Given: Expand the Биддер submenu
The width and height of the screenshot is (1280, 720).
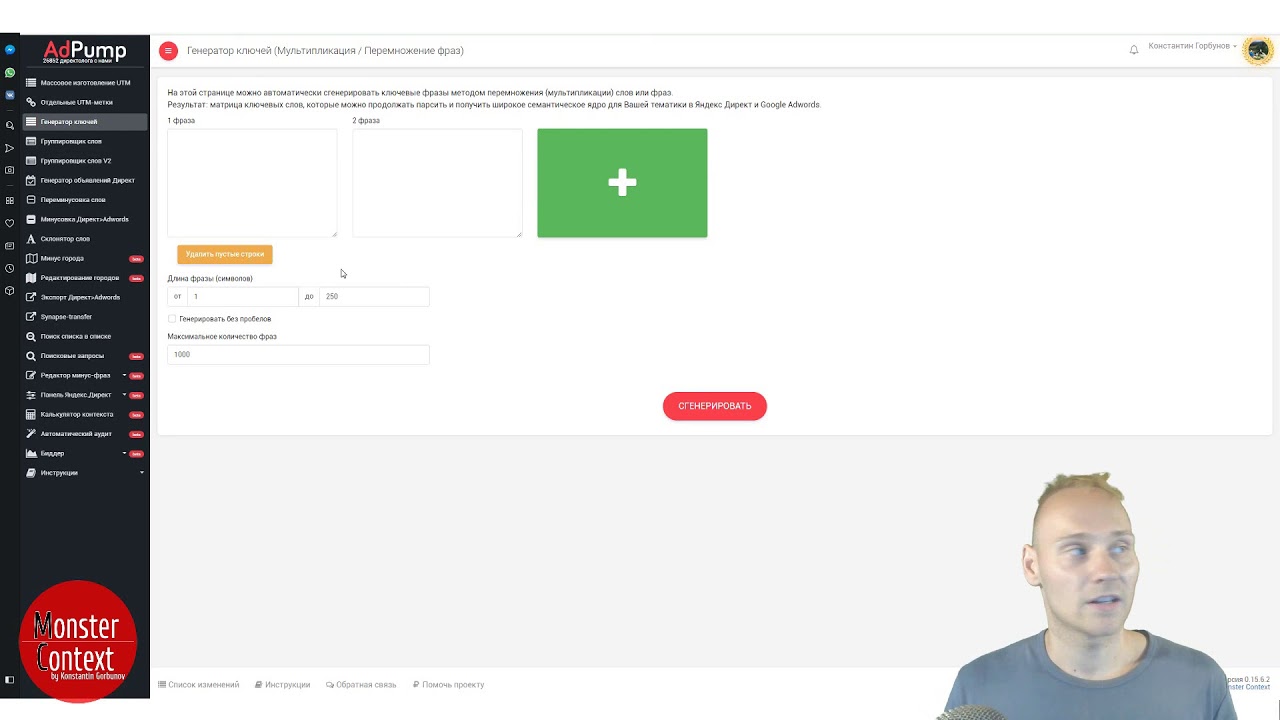Looking at the screenshot, I should click(x=124, y=453).
